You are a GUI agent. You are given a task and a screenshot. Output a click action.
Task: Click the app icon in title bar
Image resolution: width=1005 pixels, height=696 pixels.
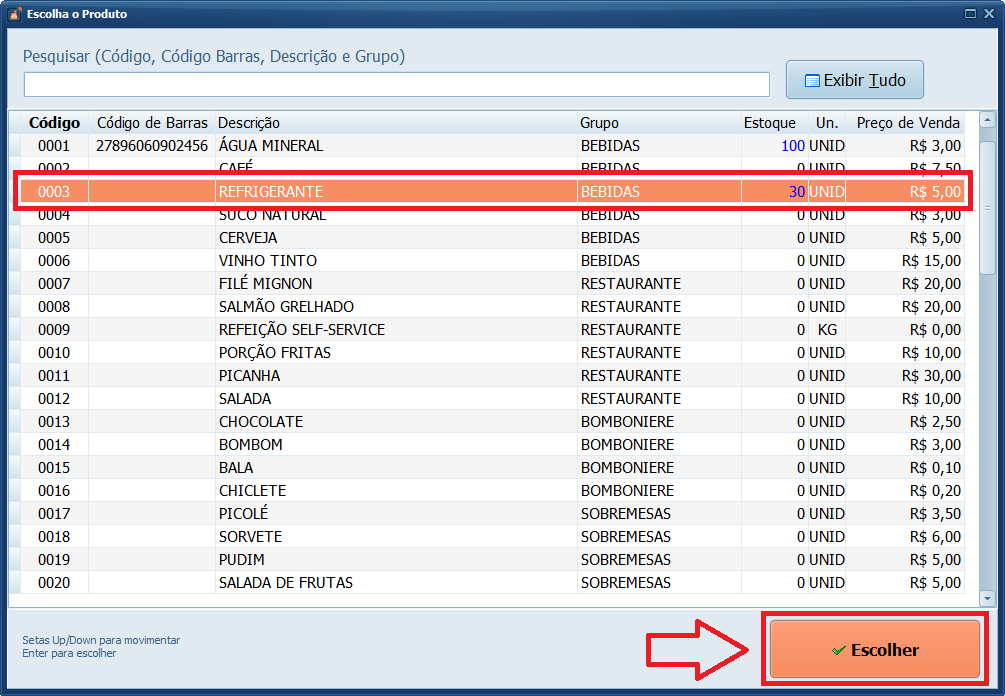(x=14, y=14)
